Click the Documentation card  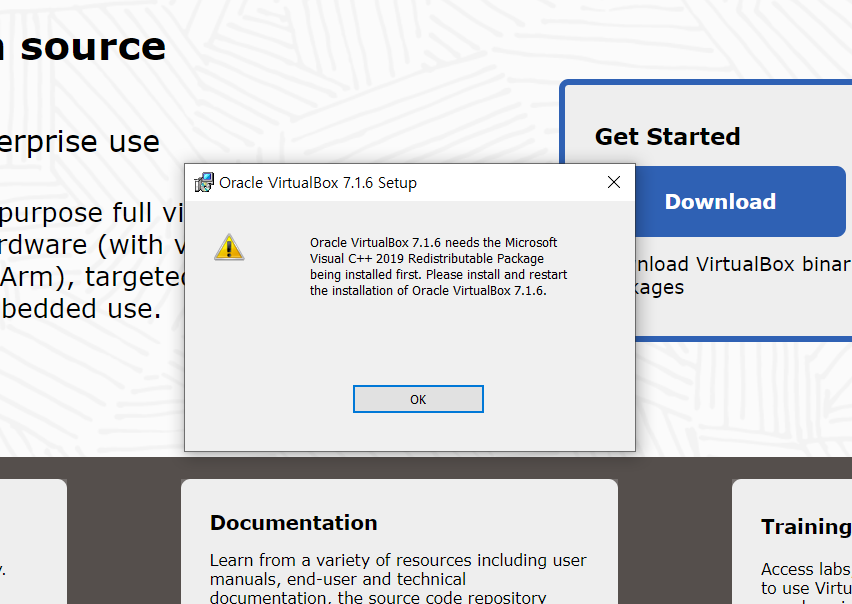399,540
